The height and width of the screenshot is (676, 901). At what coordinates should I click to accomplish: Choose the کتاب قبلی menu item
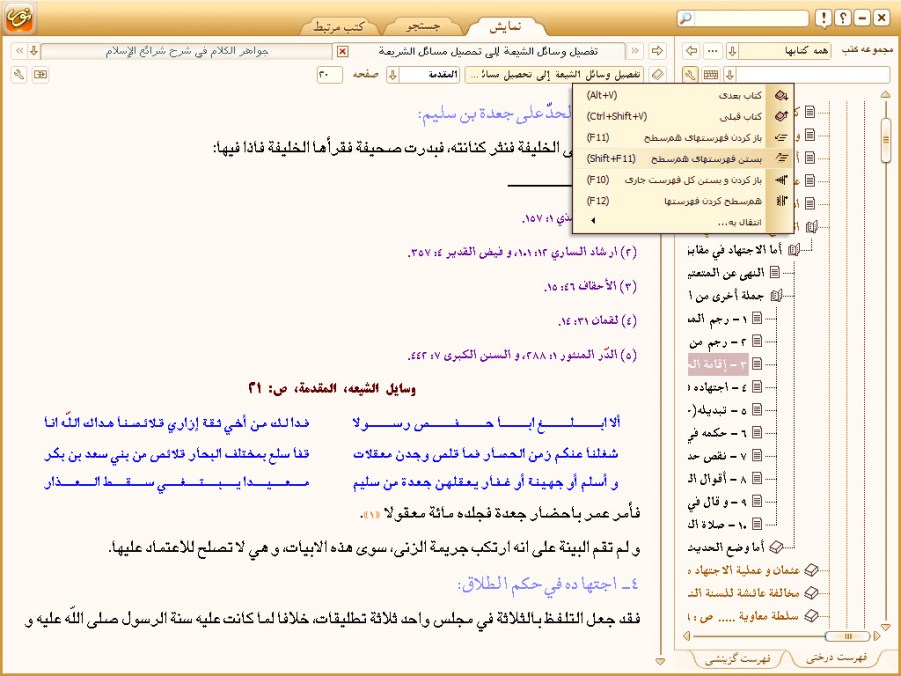[x=684, y=116]
